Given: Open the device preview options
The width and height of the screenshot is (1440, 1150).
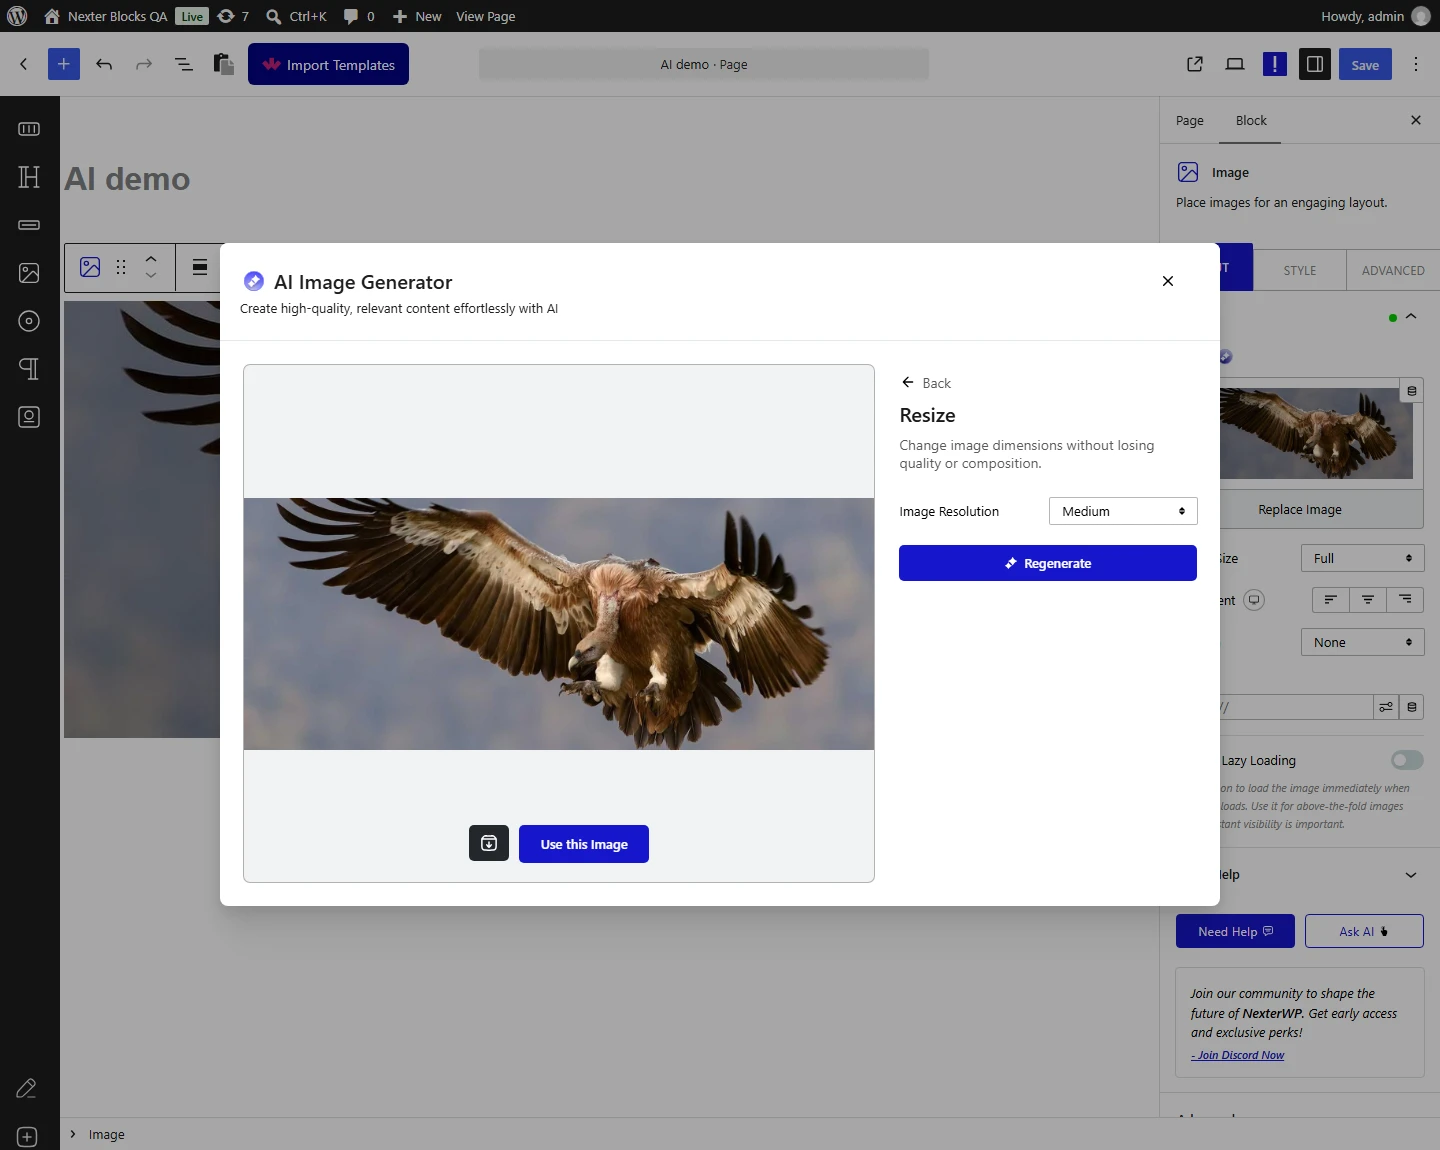Looking at the screenshot, I should click(x=1235, y=64).
